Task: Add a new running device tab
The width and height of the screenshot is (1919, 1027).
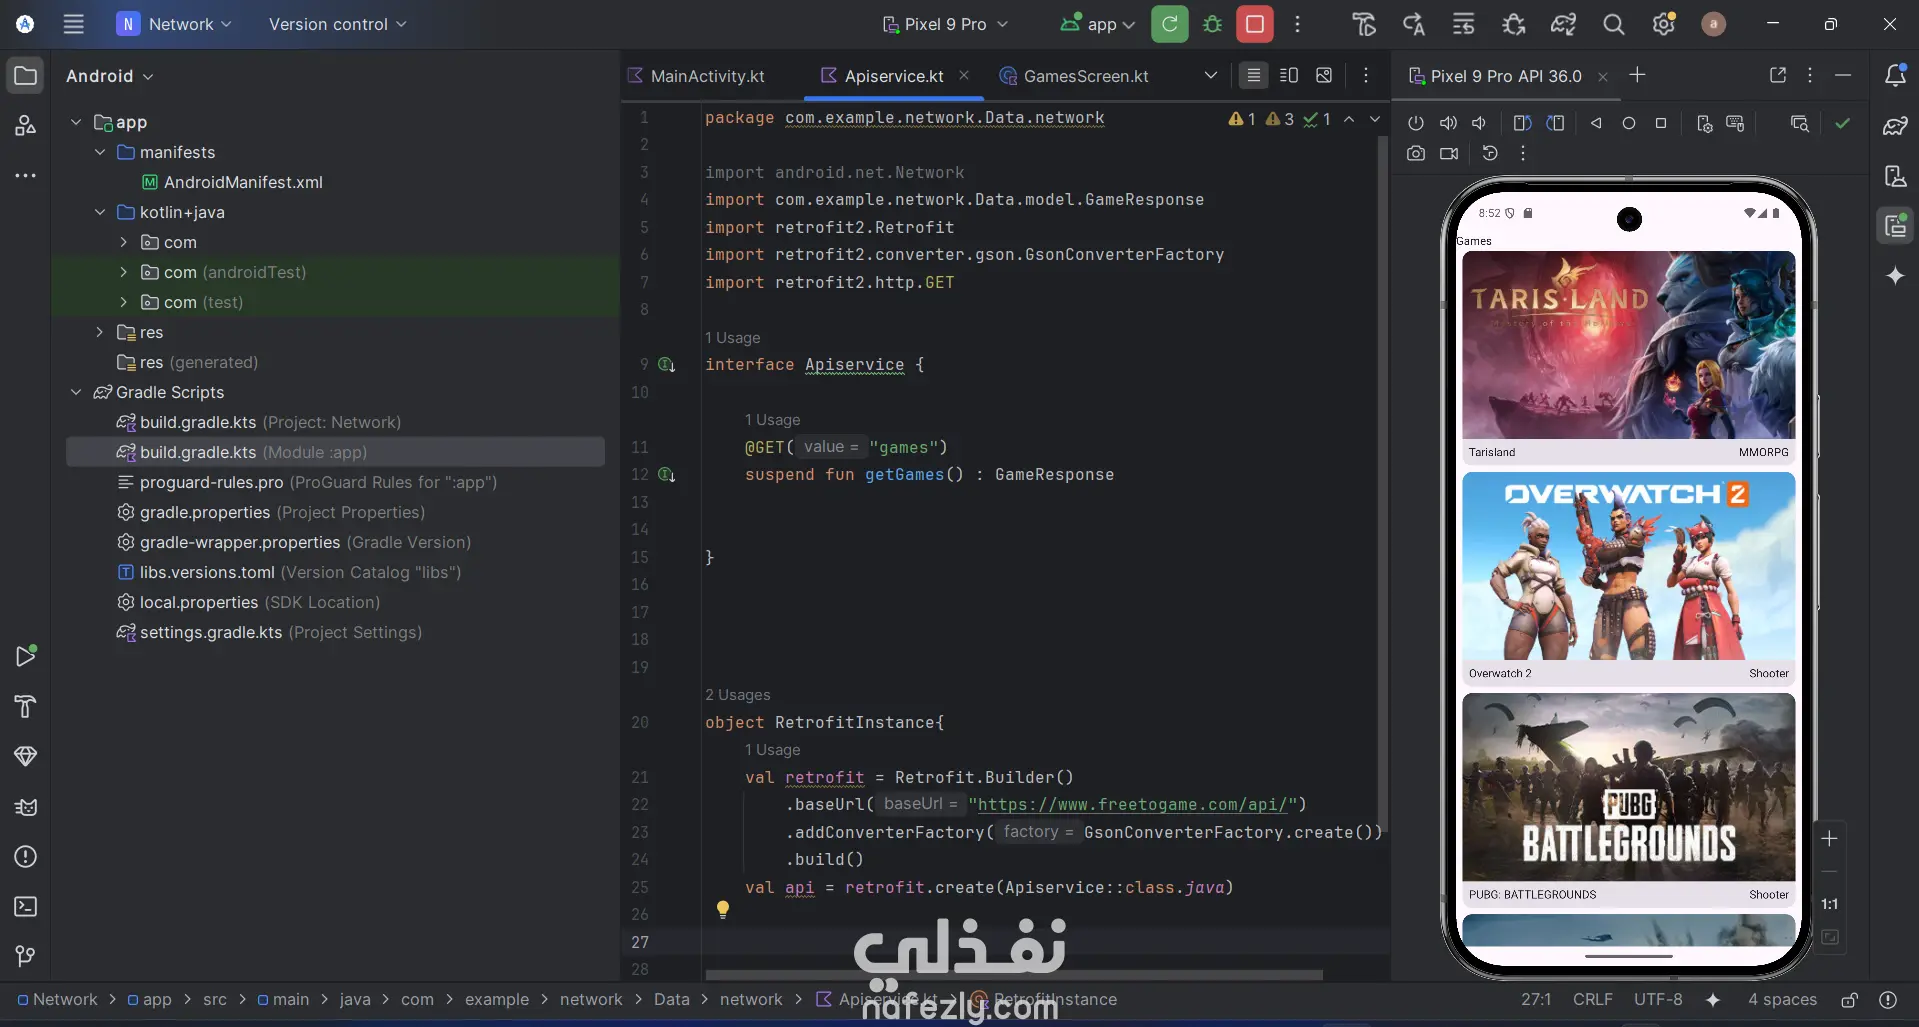Action: pyautogui.click(x=1637, y=75)
